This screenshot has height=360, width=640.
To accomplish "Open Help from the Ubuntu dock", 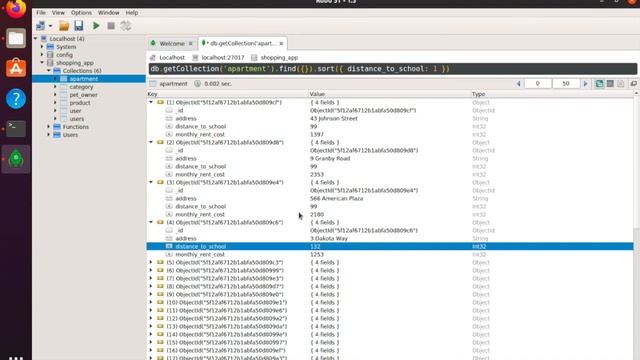I will [16, 98].
